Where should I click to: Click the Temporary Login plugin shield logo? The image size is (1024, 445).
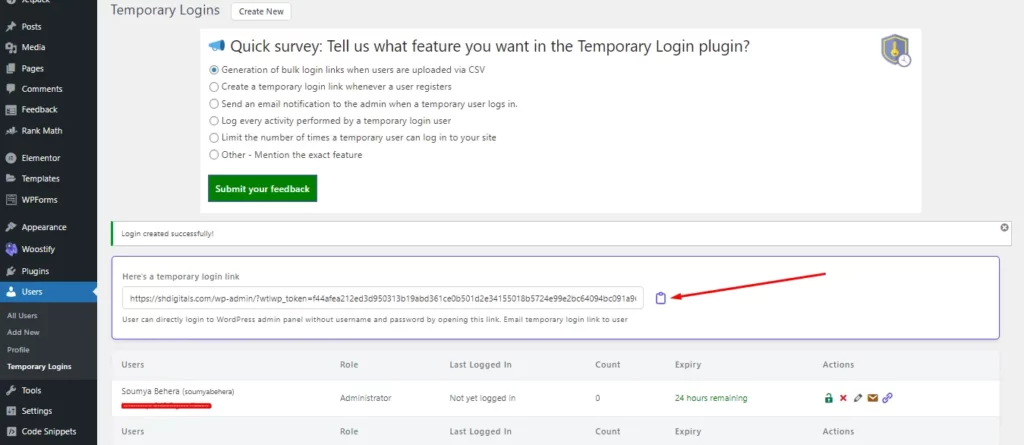(x=895, y=50)
